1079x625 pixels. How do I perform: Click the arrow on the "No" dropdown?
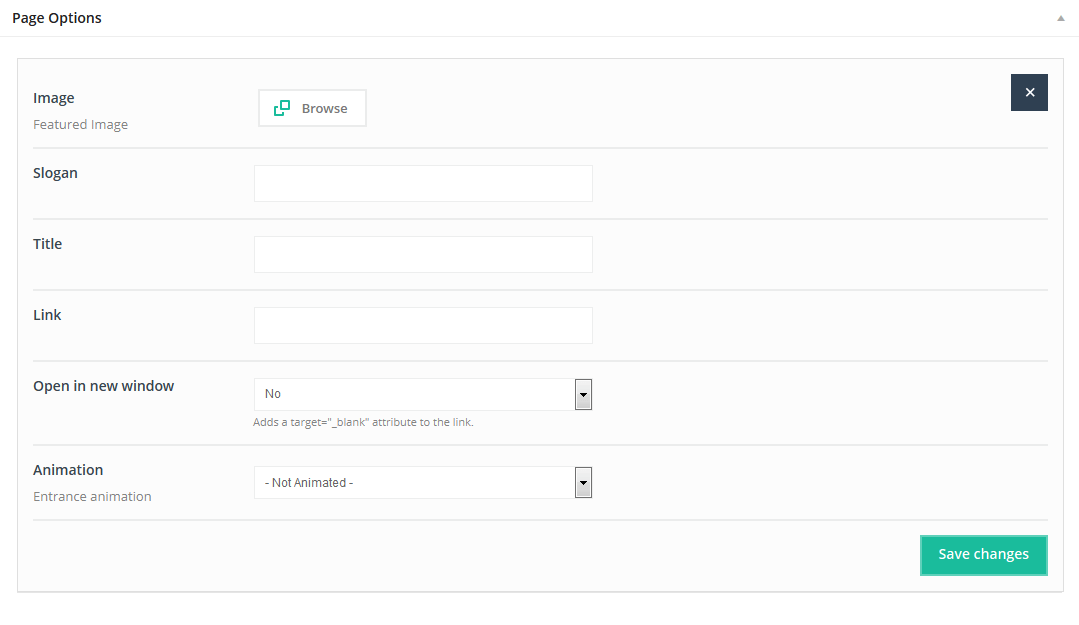[583, 394]
